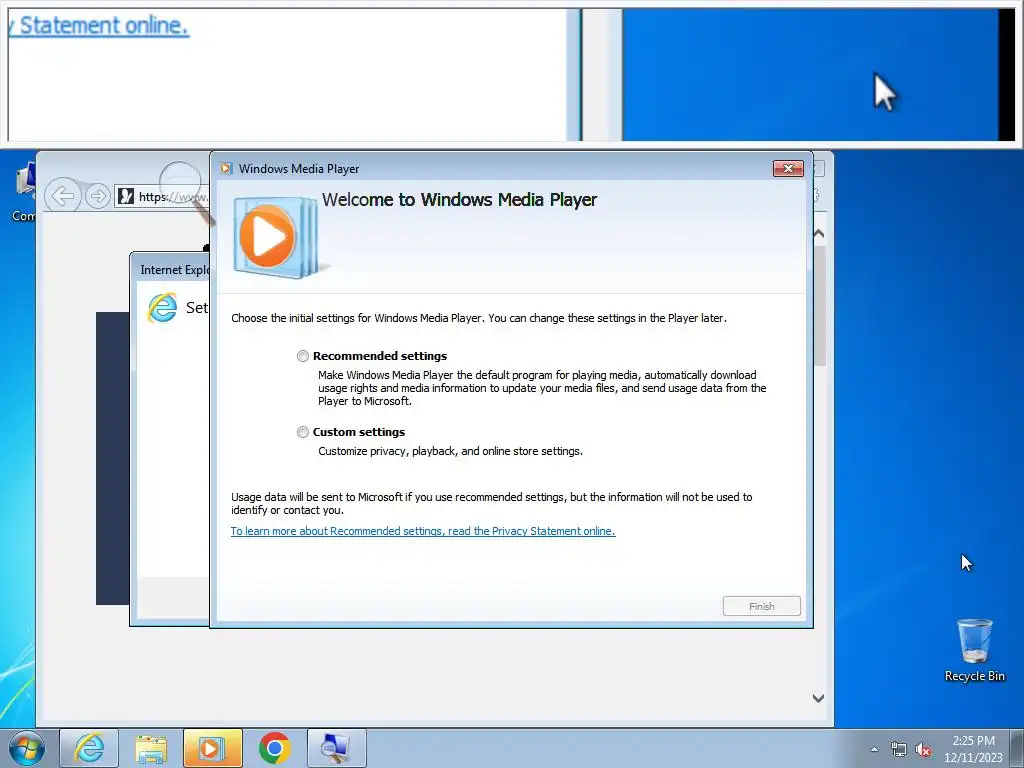Select the Recommended settings radio button
The width and height of the screenshot is (1024, 768).
(302, 356)
